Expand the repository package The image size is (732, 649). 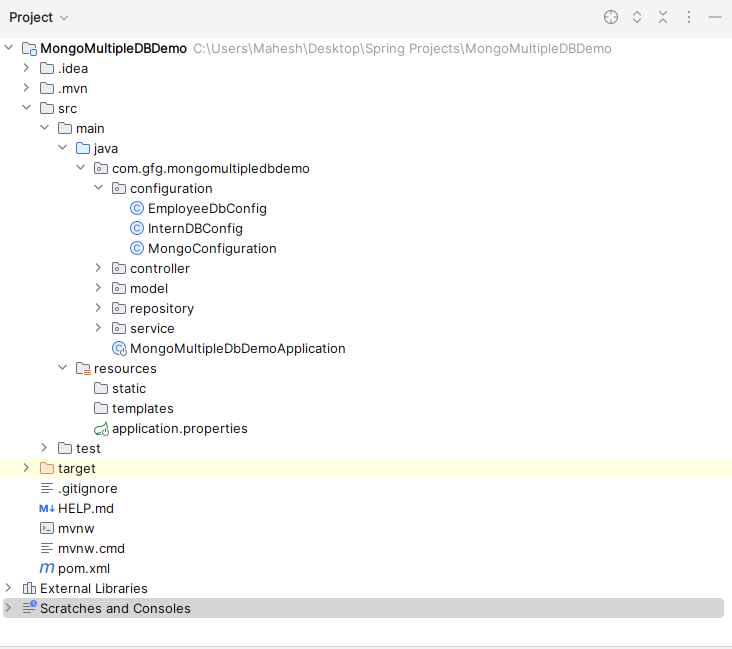(99, 308)
